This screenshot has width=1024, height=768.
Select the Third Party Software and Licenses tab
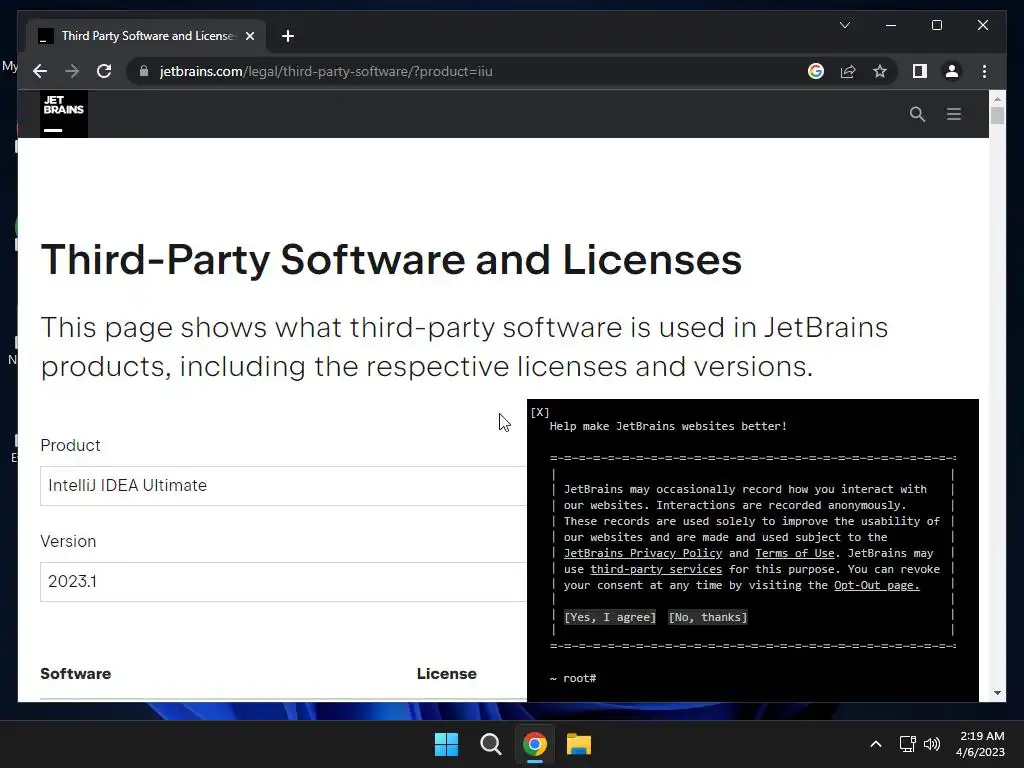146,36
